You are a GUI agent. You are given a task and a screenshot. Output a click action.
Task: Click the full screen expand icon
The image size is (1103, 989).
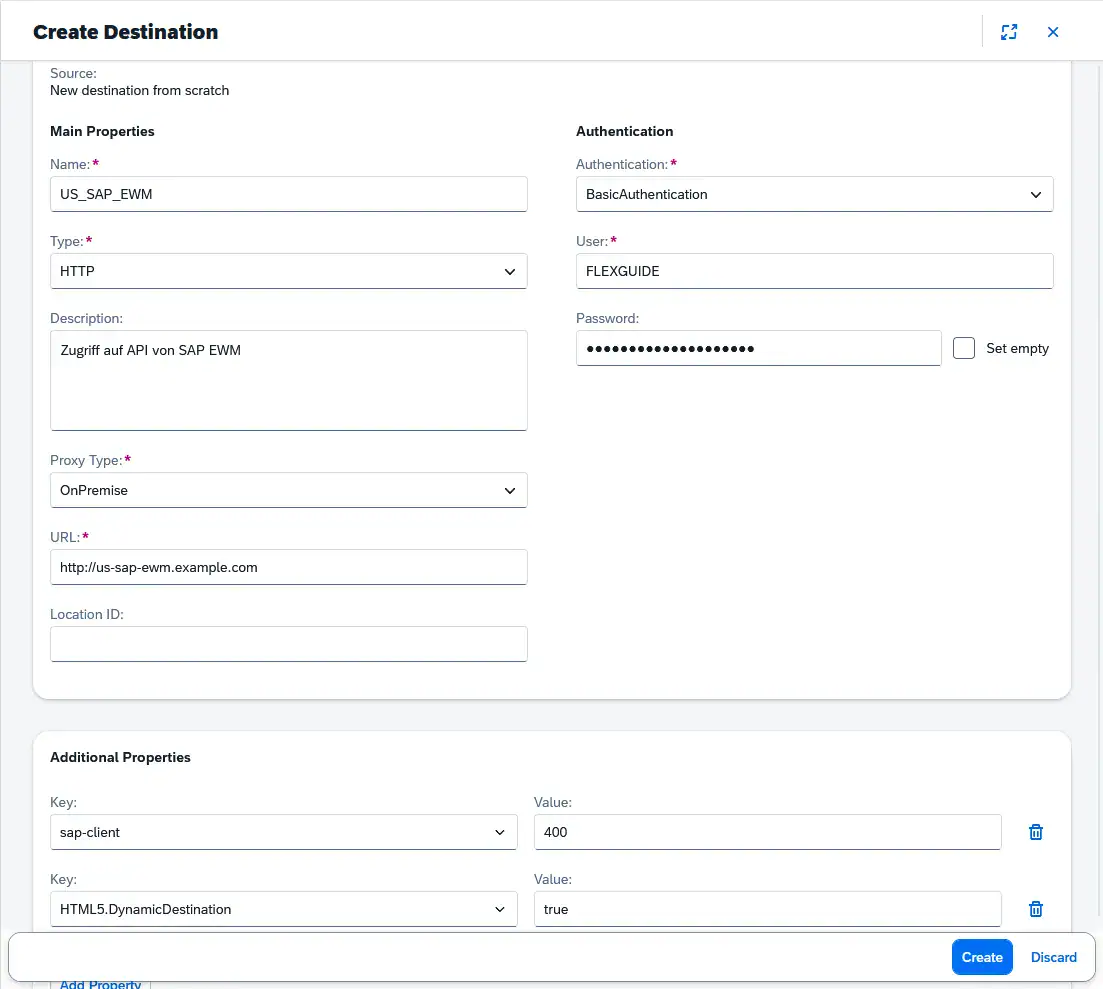(1009, 32)
